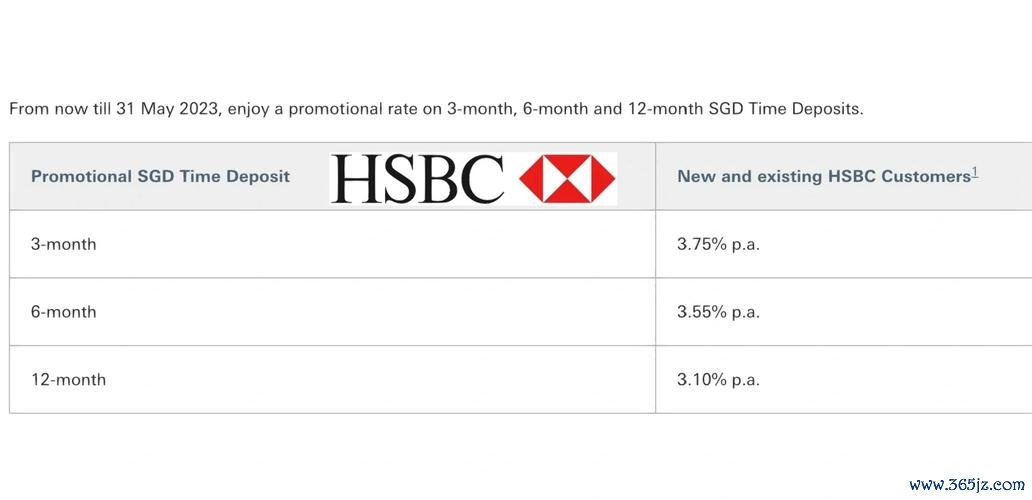1032x500 pixels.
Task: Click the promotional rate intro sentence
Action: (x=436, y=109)
